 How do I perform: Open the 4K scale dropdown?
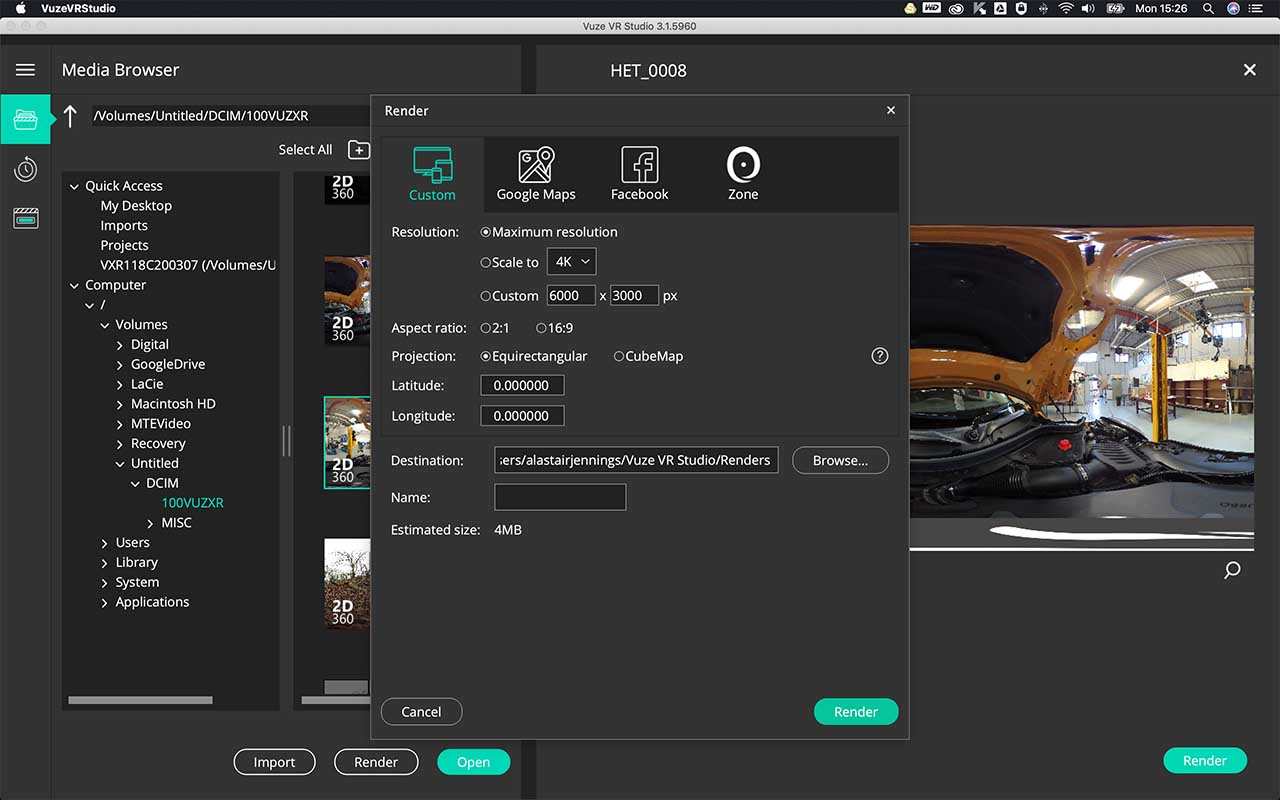571,262
